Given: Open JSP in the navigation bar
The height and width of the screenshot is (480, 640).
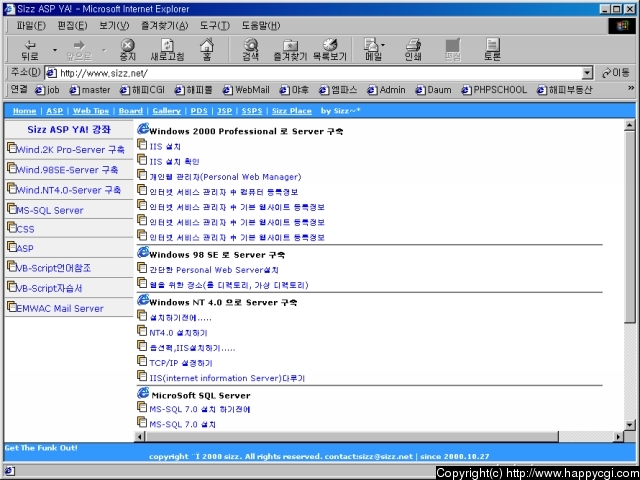Looking at the screenshot, I should click(224, 111).
